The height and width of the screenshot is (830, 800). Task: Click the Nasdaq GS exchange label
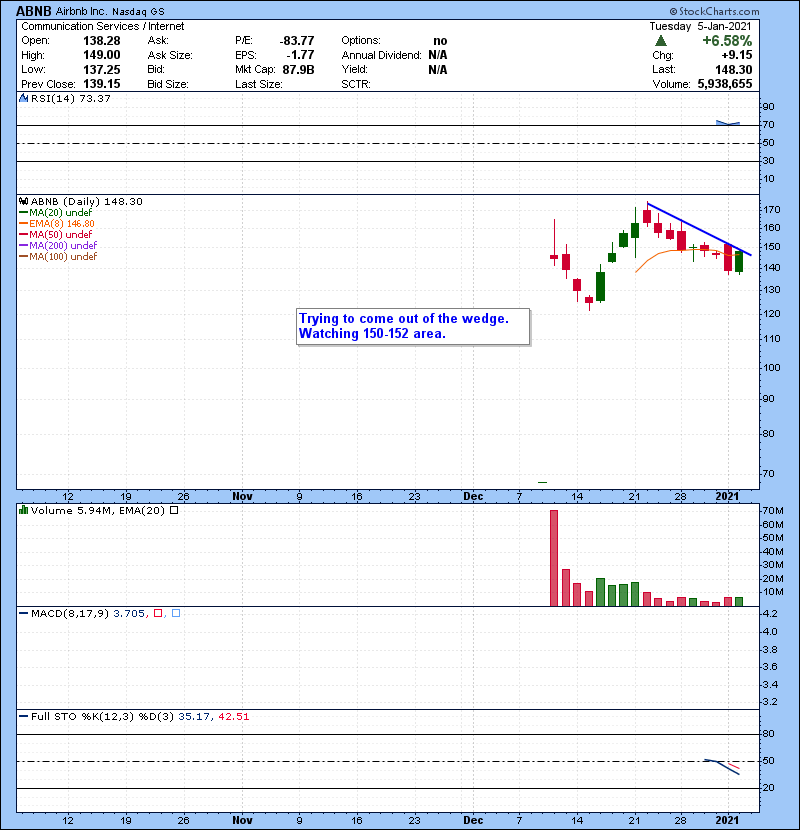click(138, 12)
